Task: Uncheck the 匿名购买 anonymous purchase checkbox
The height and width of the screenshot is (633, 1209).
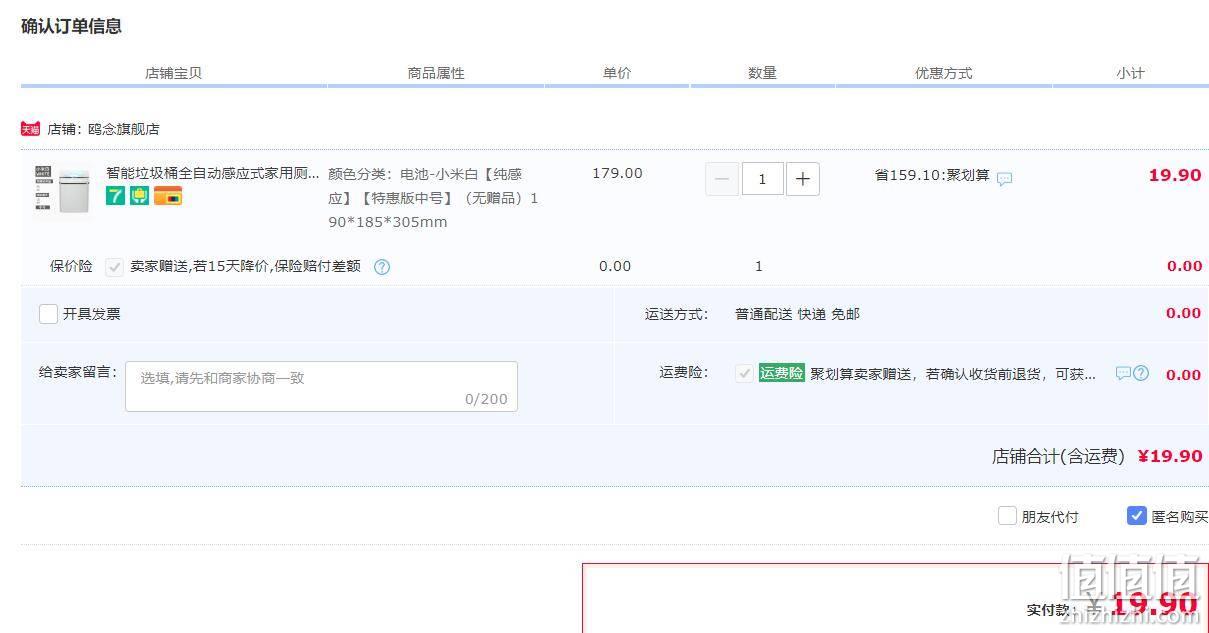Action: [1136, 516]
